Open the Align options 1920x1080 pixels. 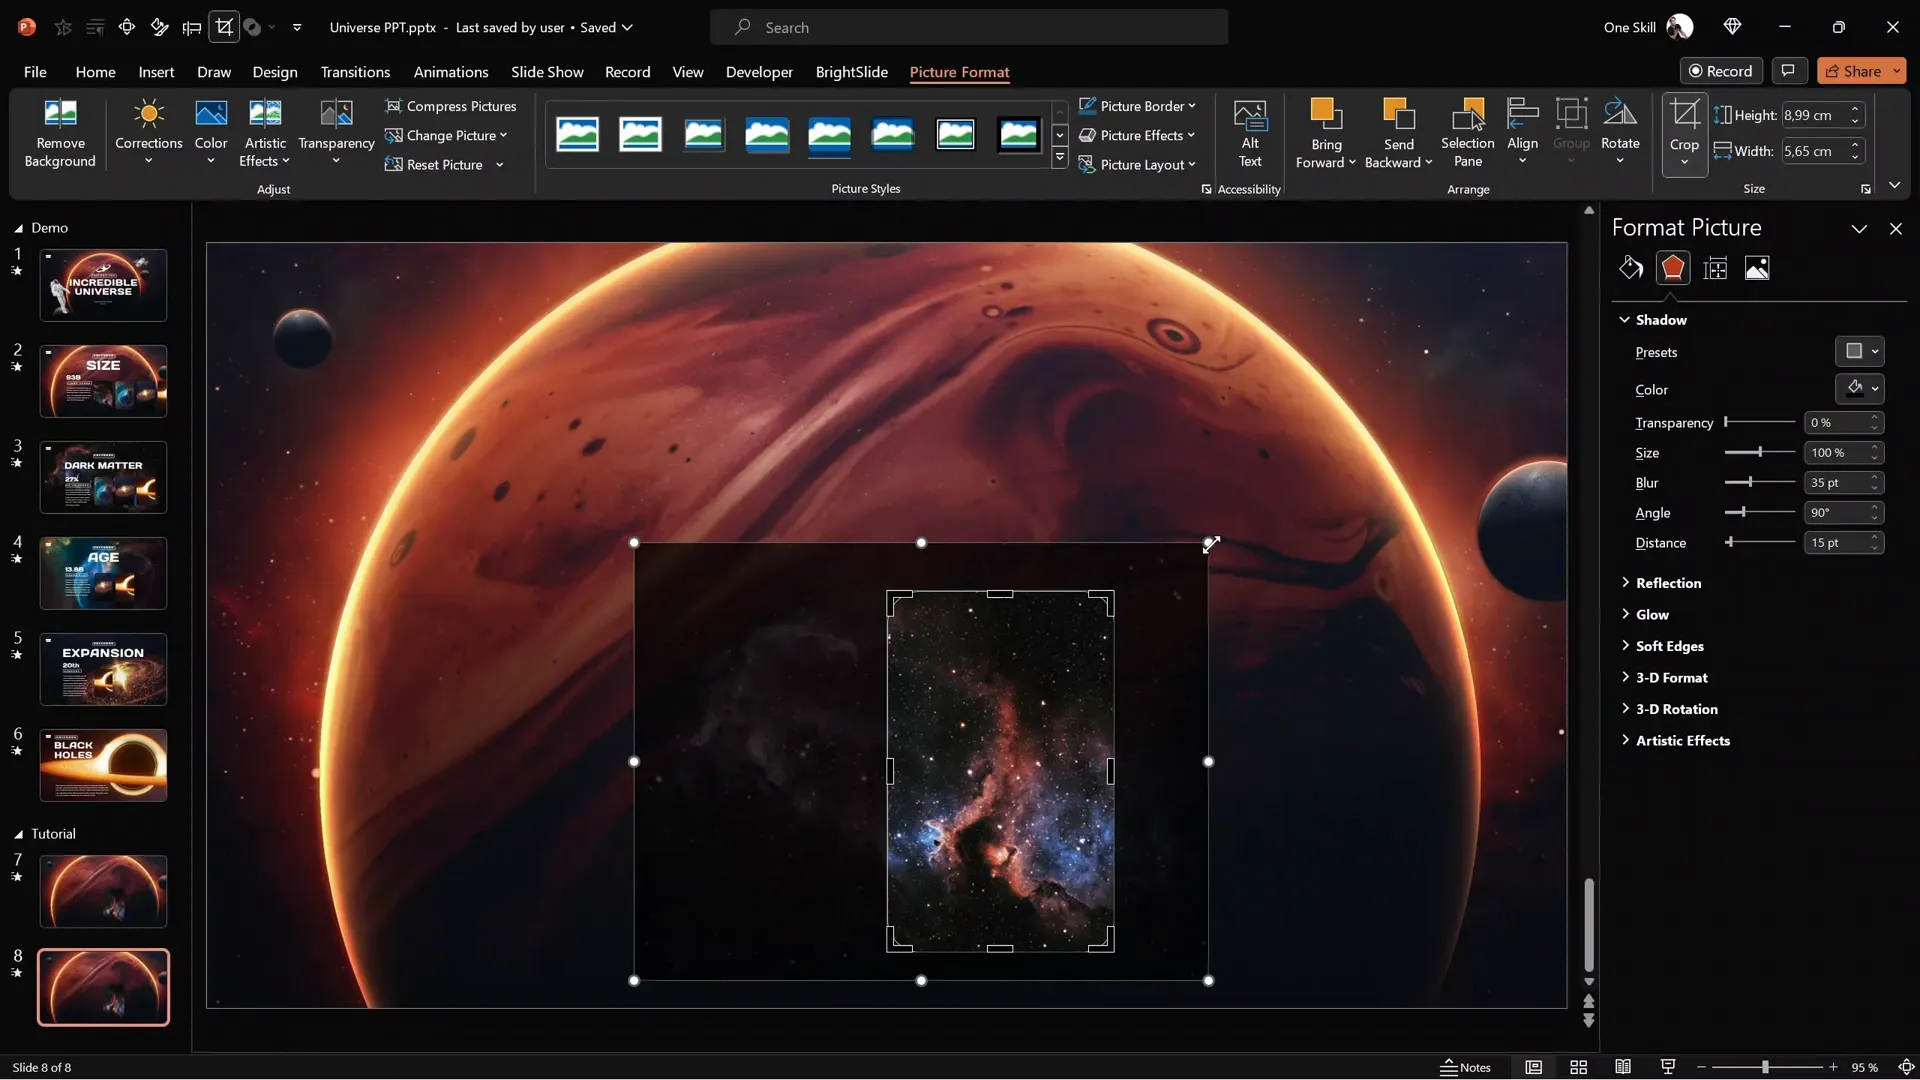coord(1522,132)
